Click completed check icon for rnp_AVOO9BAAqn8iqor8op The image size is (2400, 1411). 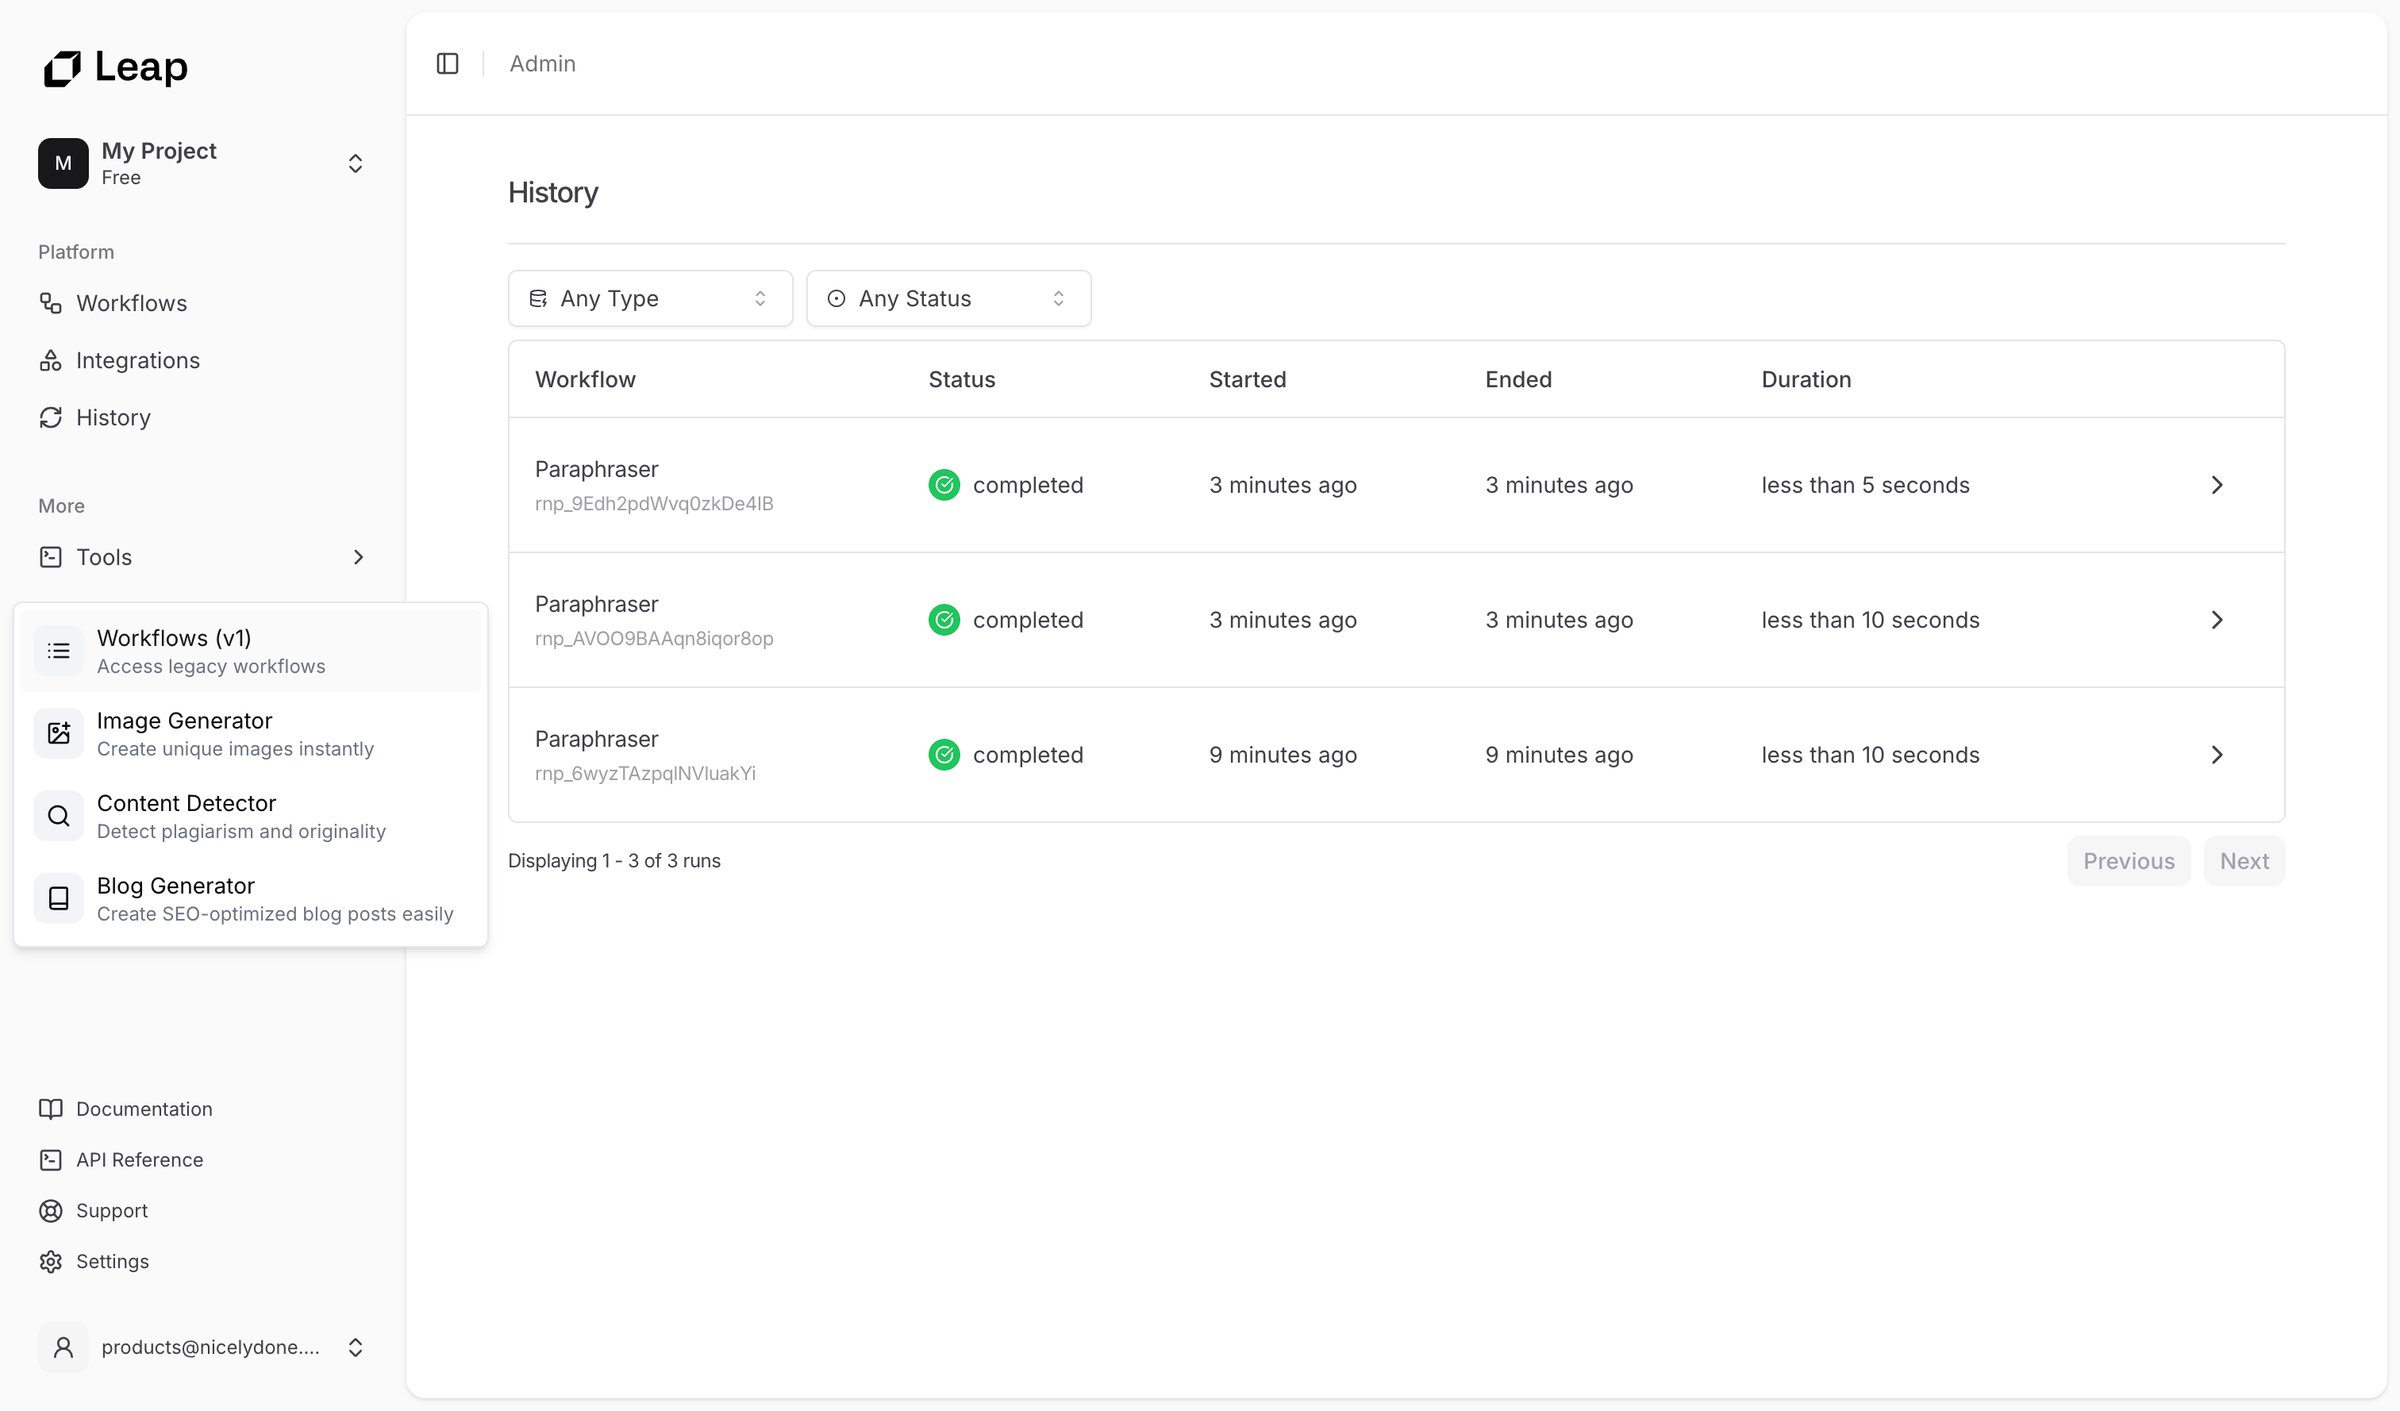(944, 620)
